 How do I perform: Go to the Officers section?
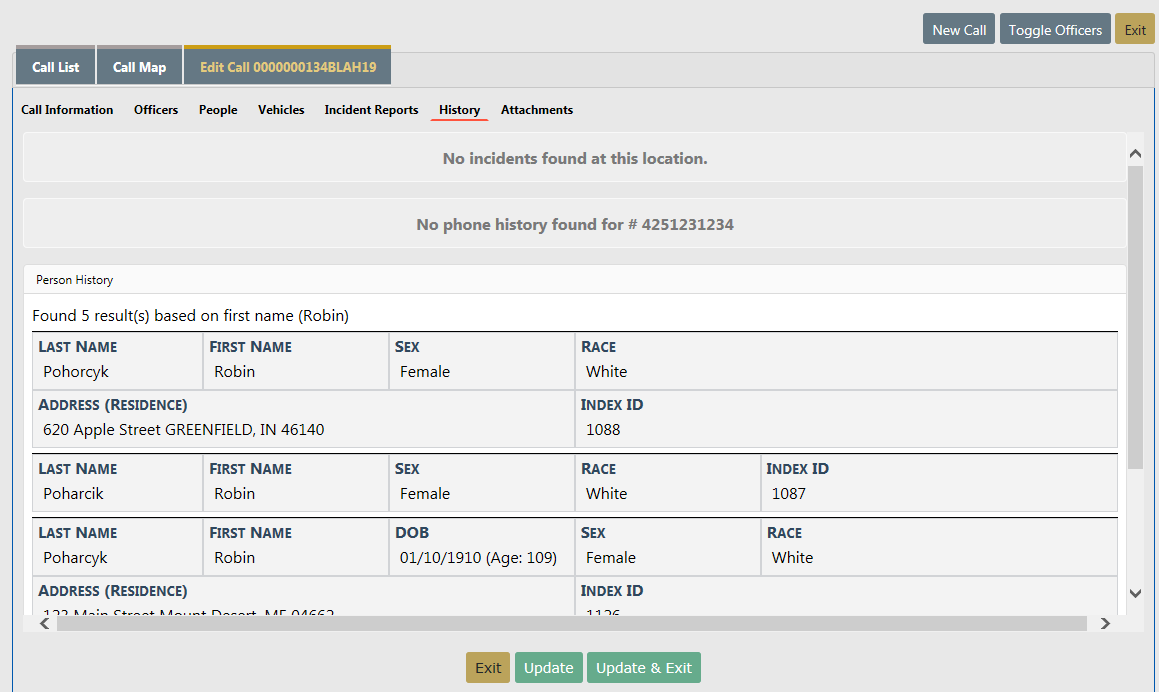[x=156, y=110]
